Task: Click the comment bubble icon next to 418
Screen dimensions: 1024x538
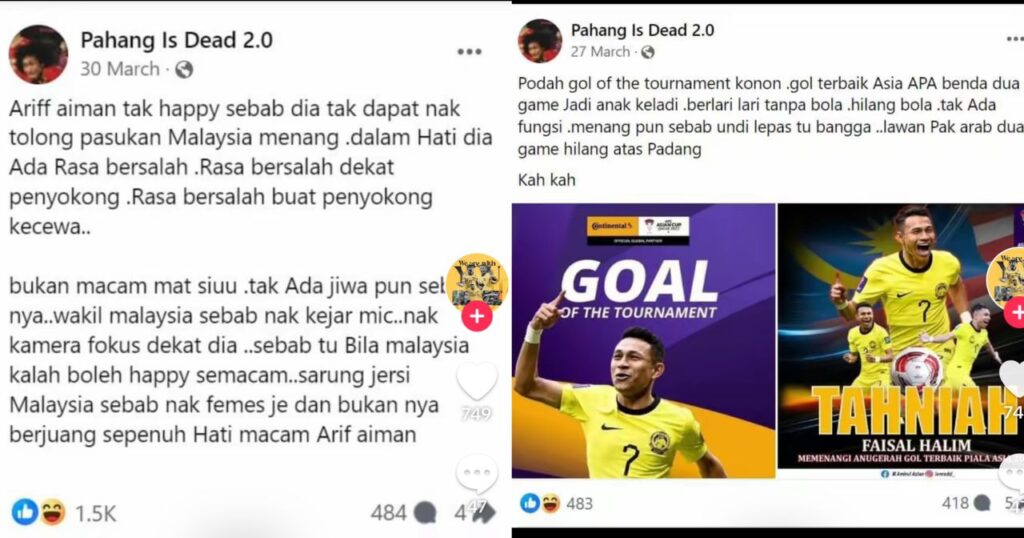Action: 982,503
